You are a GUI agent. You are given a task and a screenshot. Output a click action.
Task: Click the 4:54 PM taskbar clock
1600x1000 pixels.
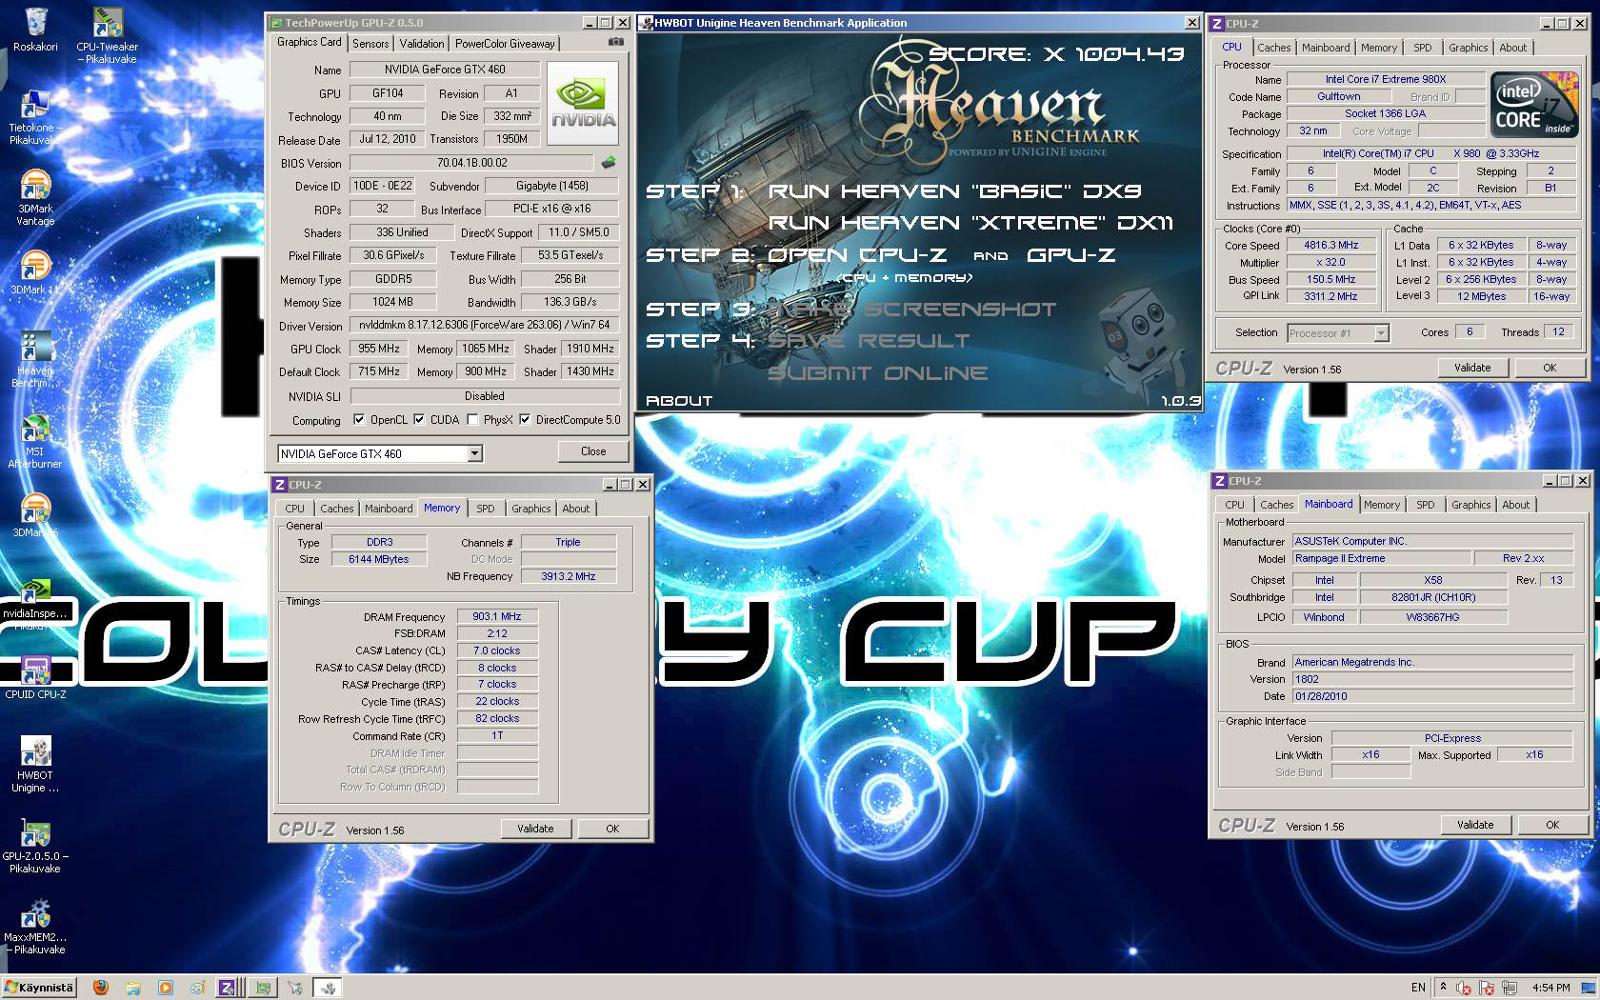pos(1551,987)
